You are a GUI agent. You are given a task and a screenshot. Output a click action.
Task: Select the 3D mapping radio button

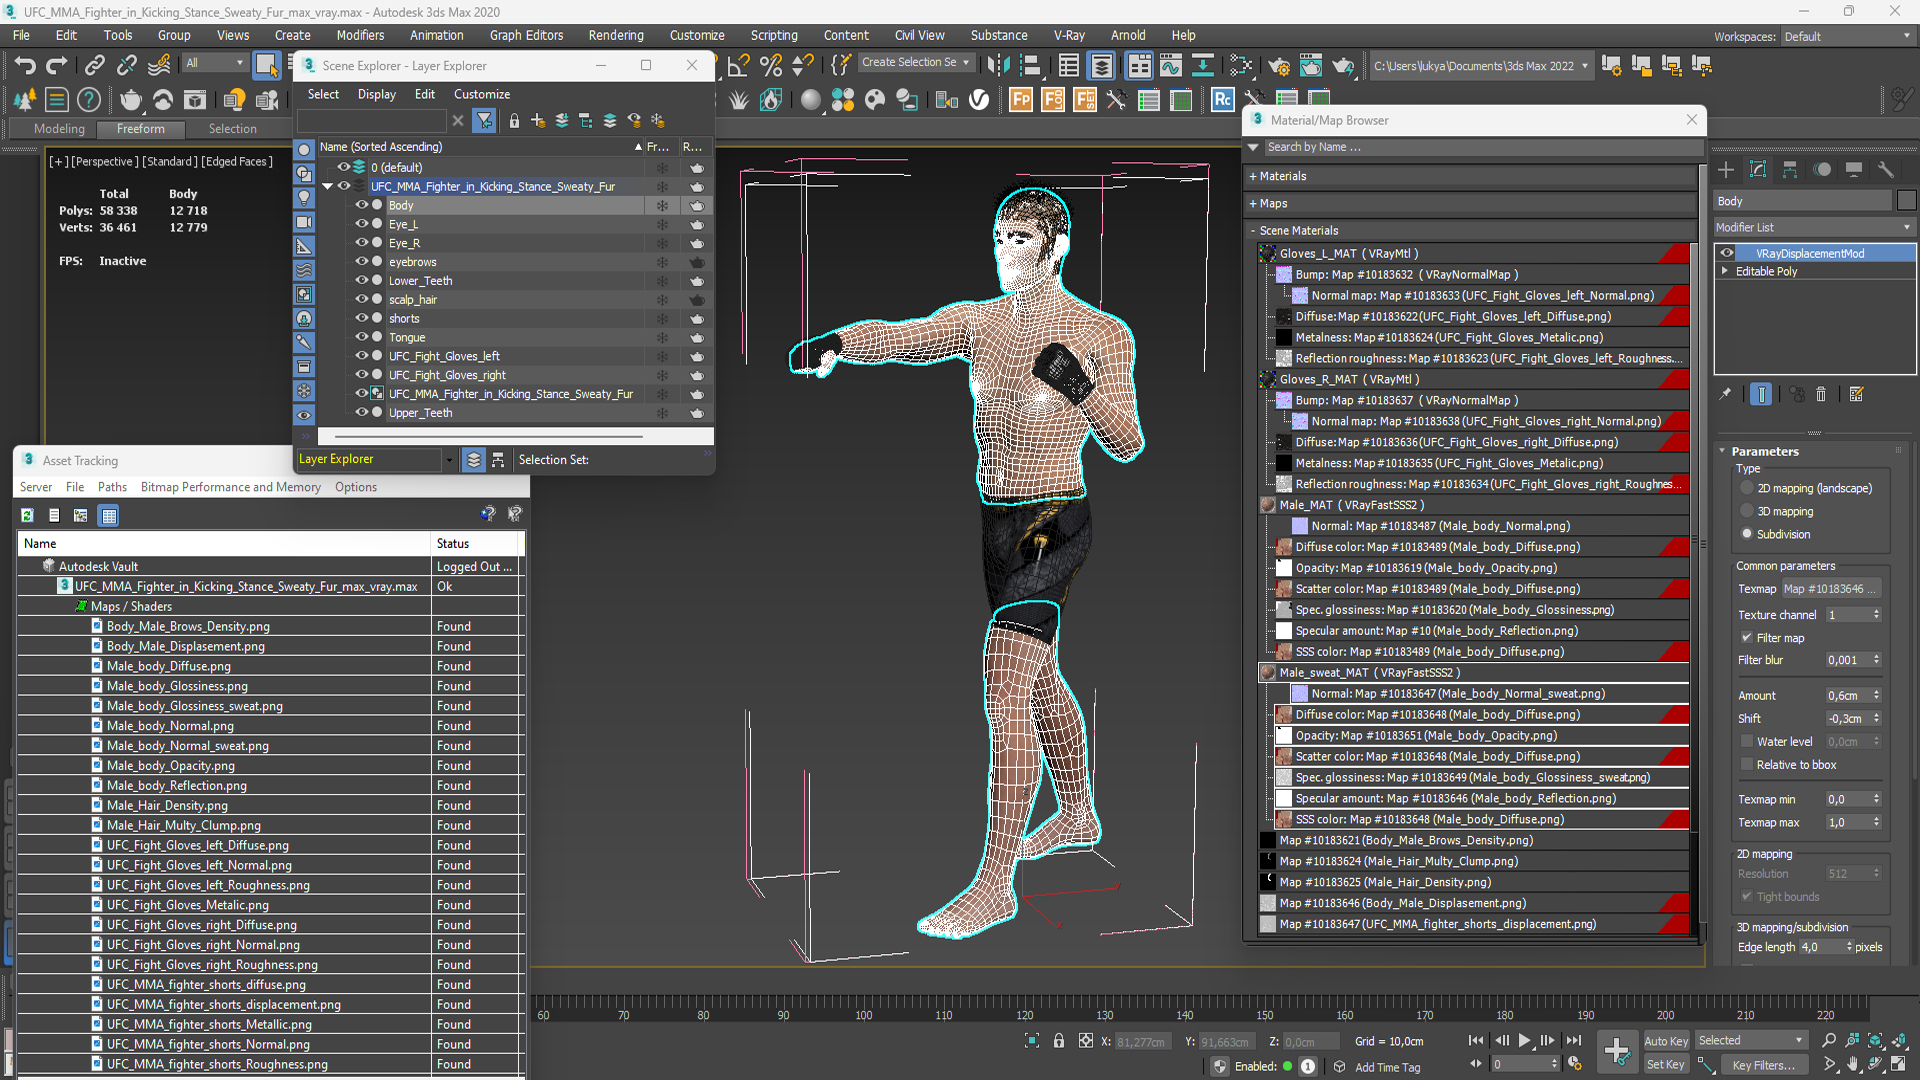click(x=1747, y=511)
